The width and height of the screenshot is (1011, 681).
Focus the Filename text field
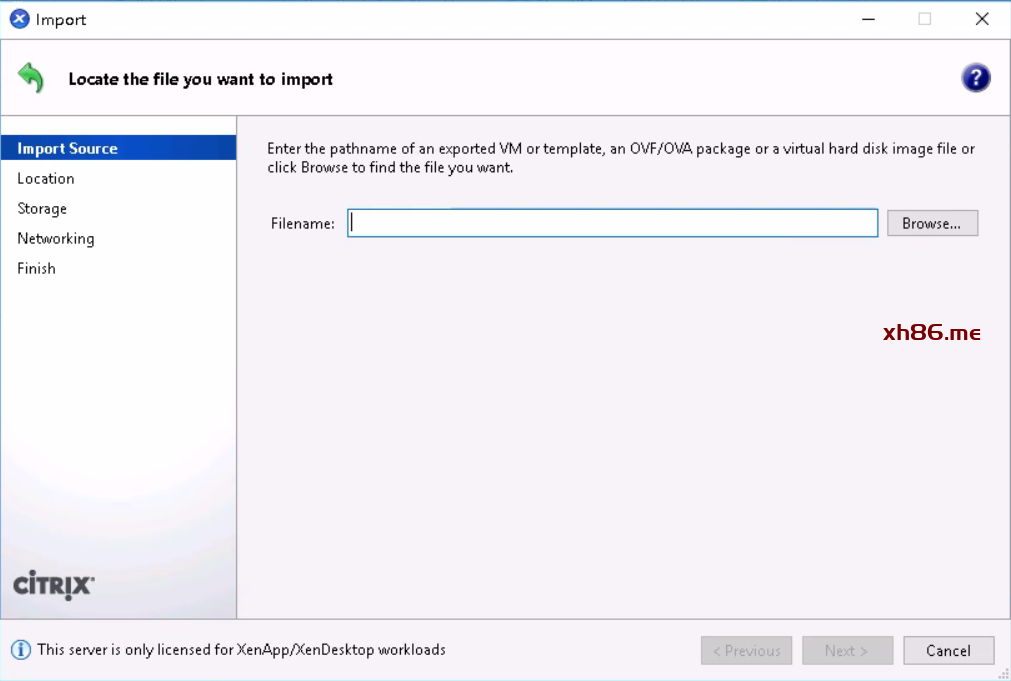coord(612,223)
